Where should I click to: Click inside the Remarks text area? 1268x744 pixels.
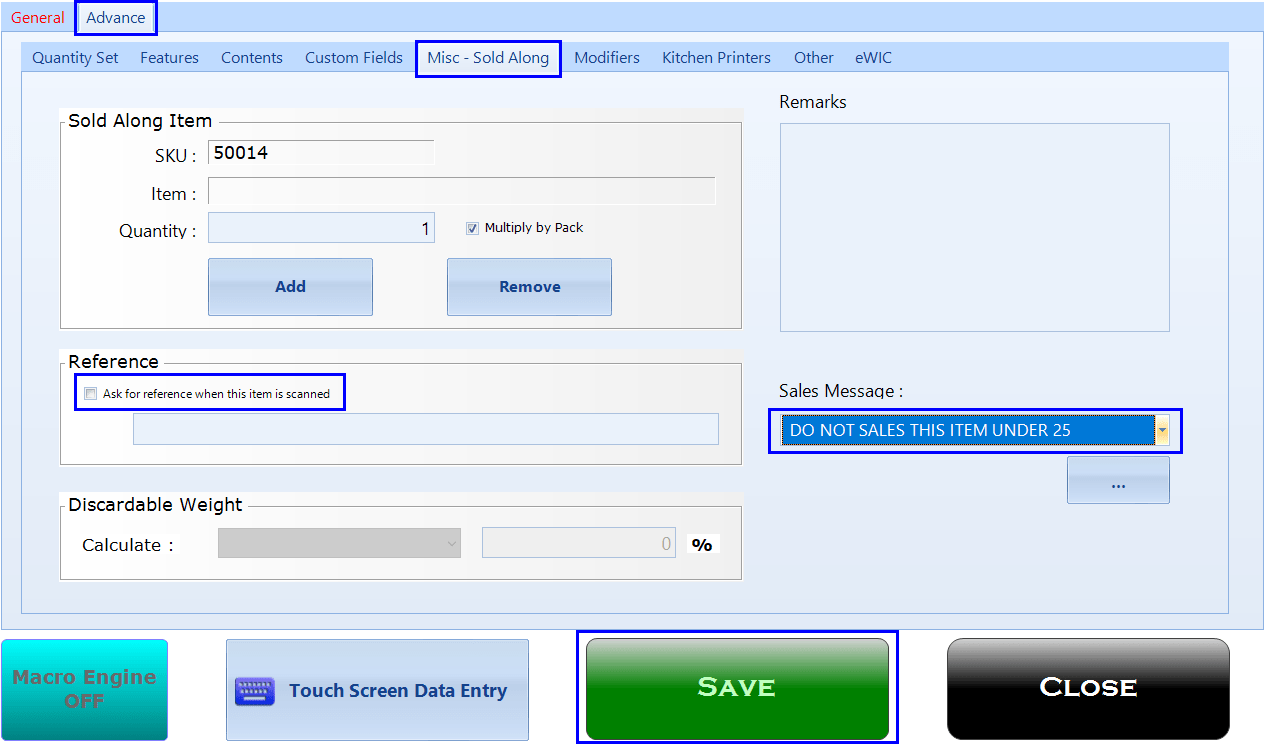[x=975, y=228]
